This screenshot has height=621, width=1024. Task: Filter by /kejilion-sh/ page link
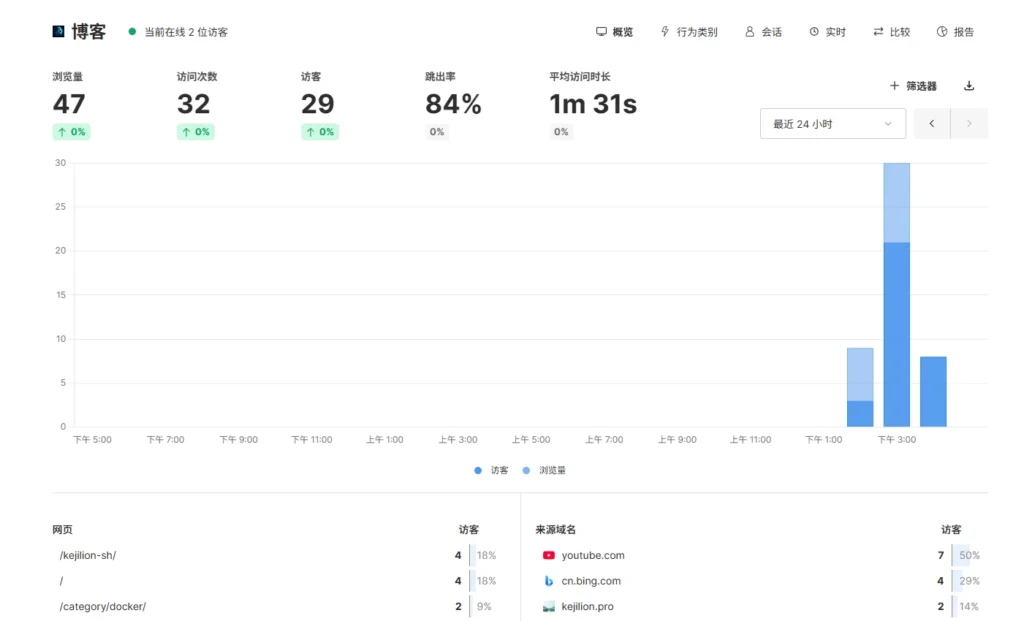88,555
